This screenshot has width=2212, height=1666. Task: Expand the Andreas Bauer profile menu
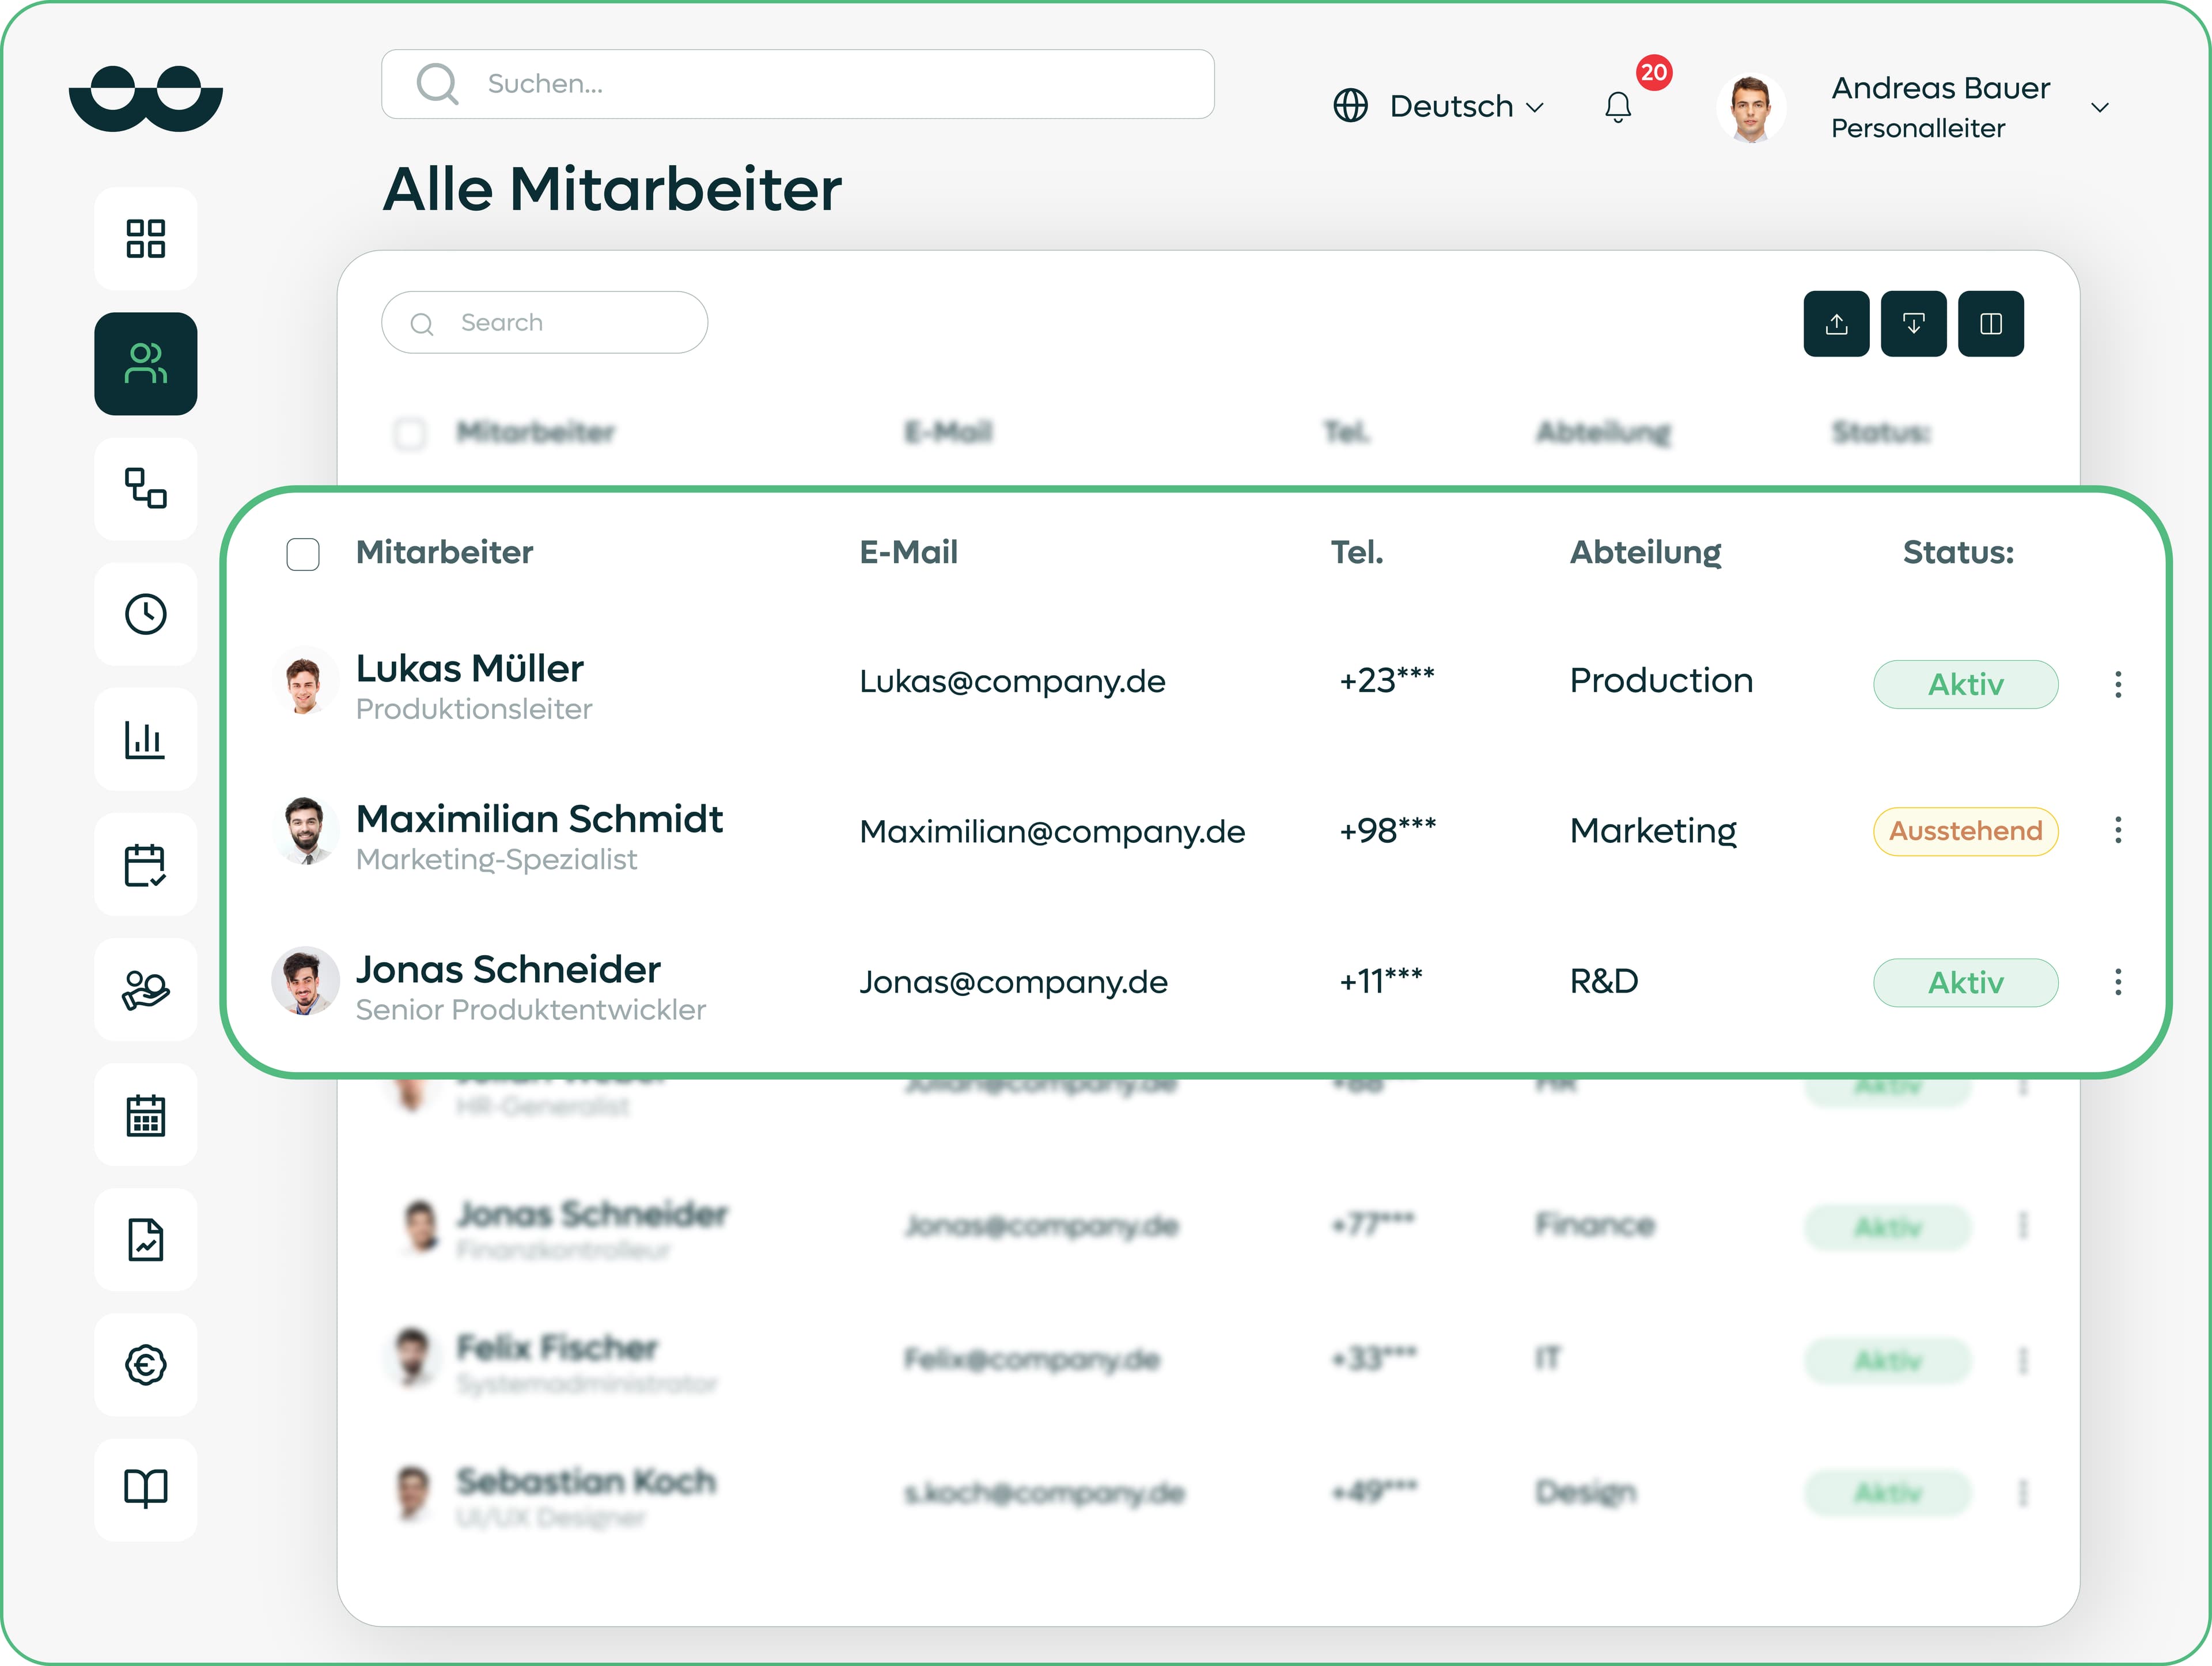[x=2100, y=108]
